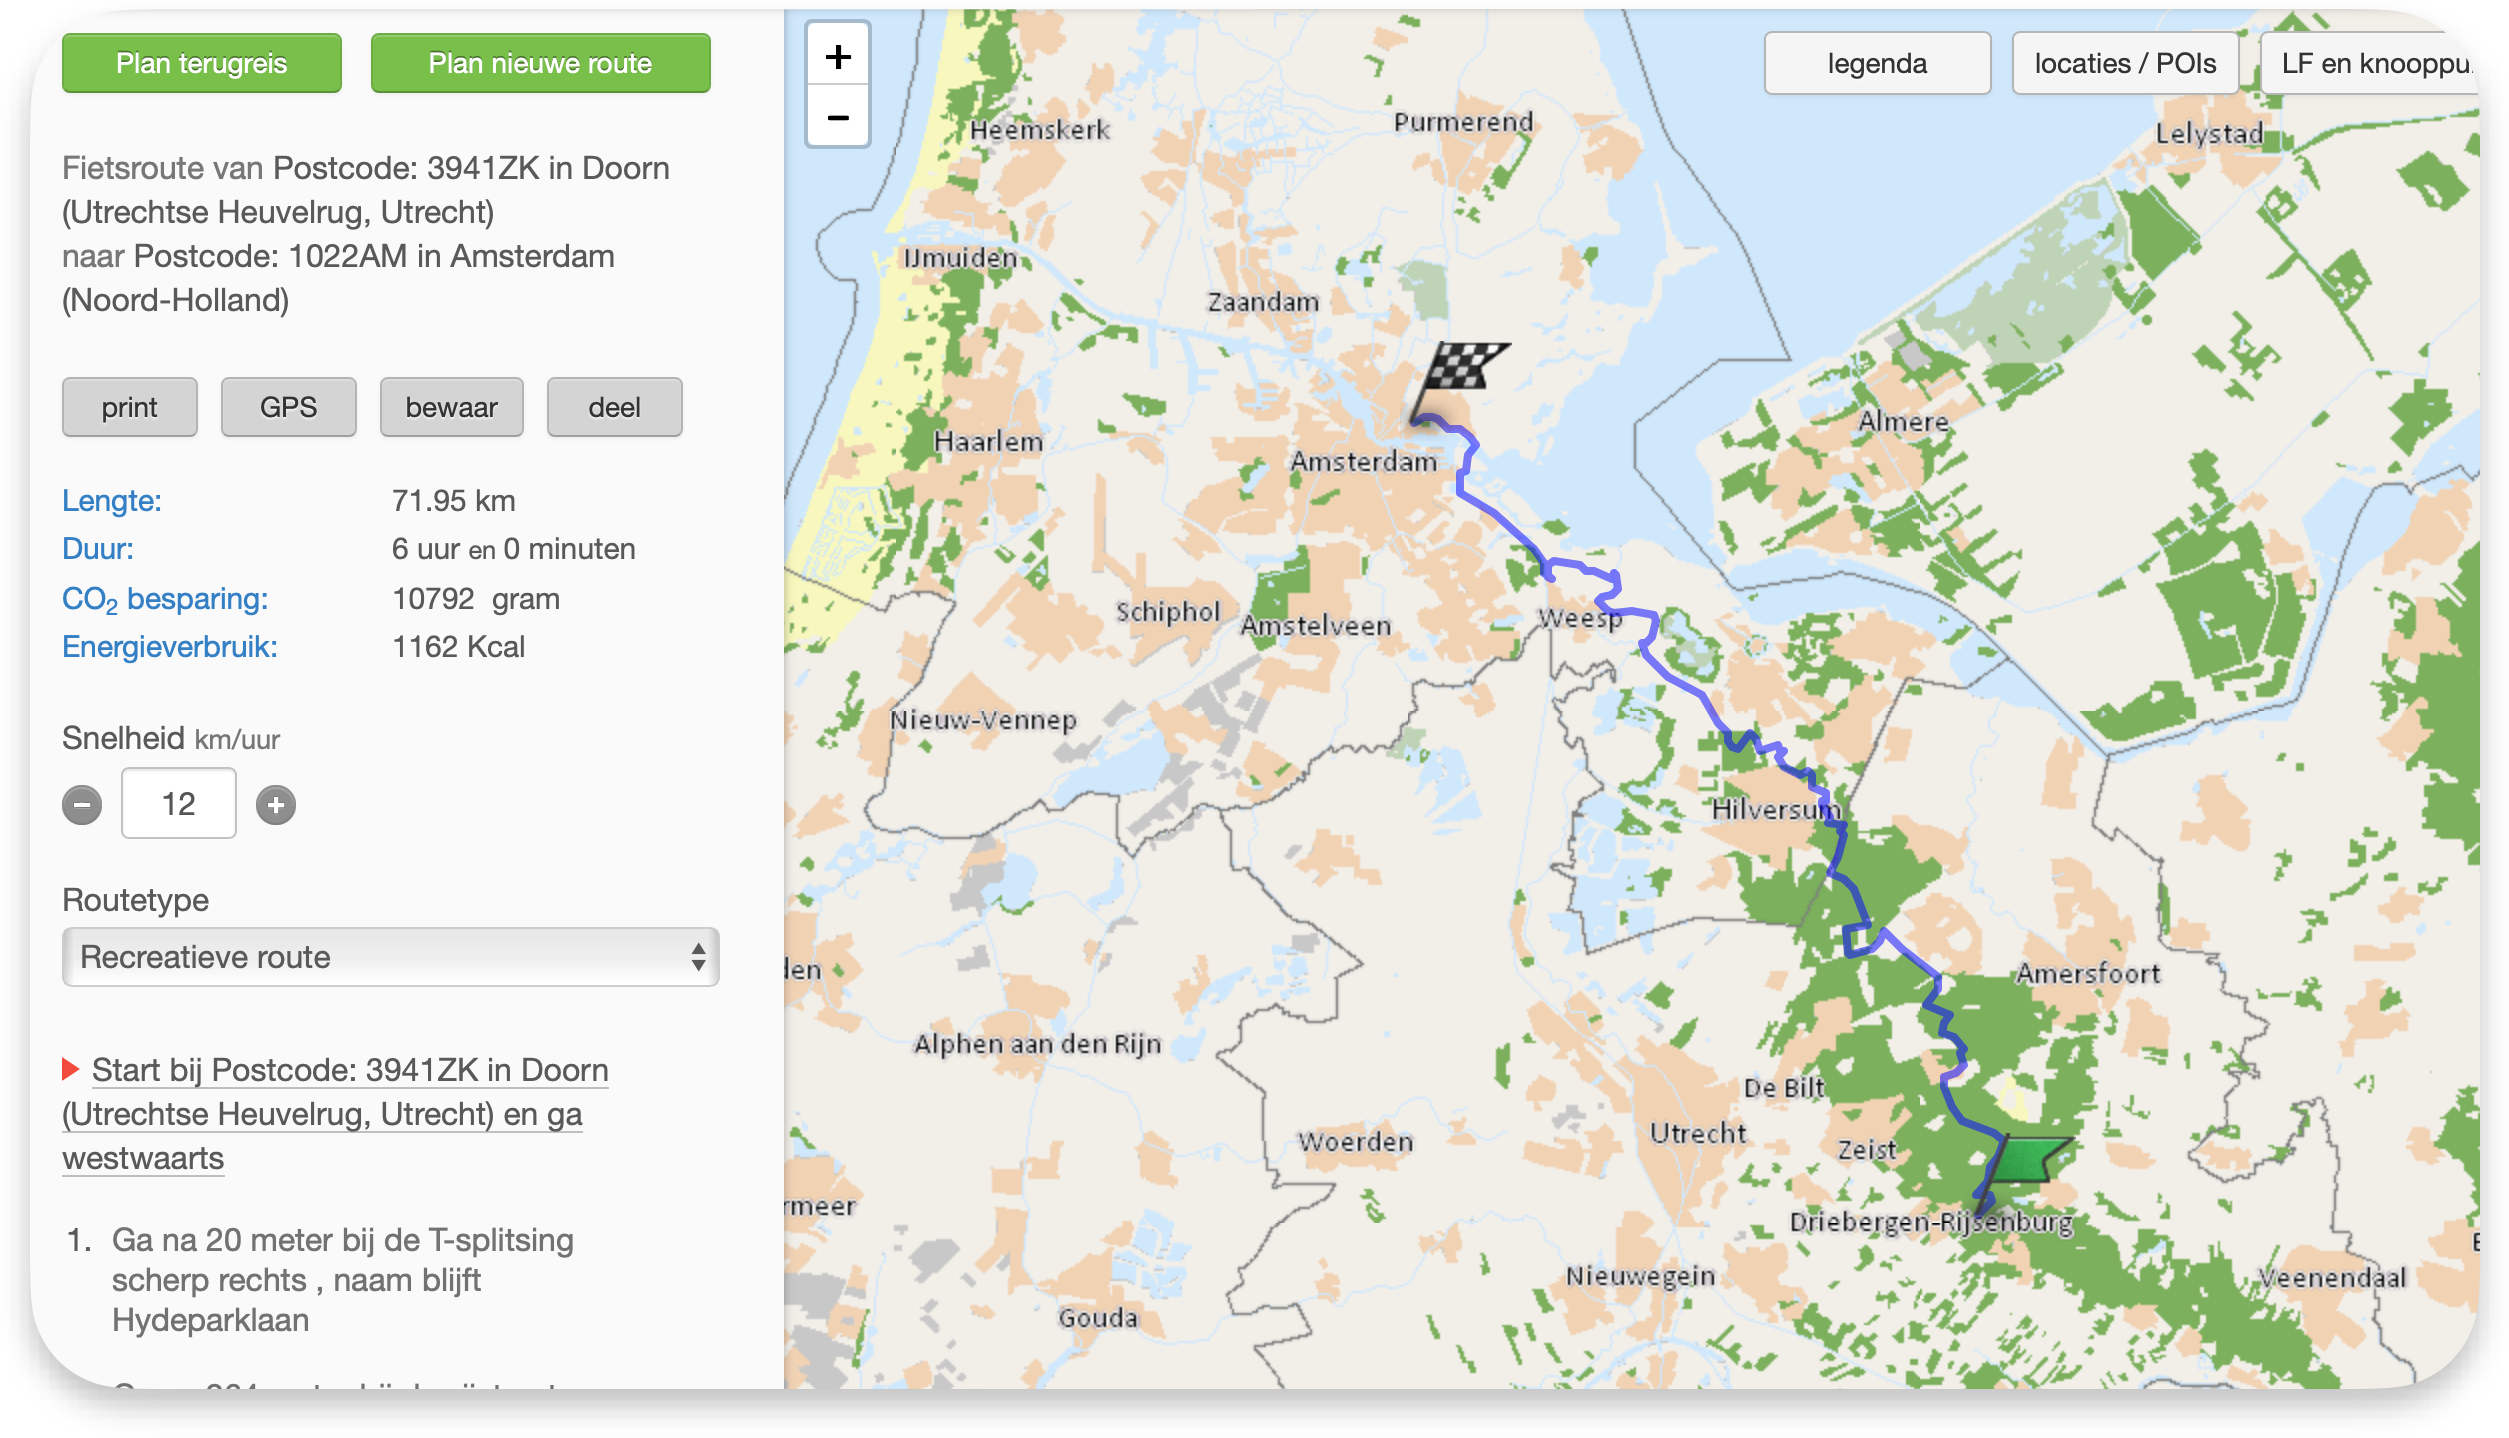Click the speed field showing 12

coord(179,803)
